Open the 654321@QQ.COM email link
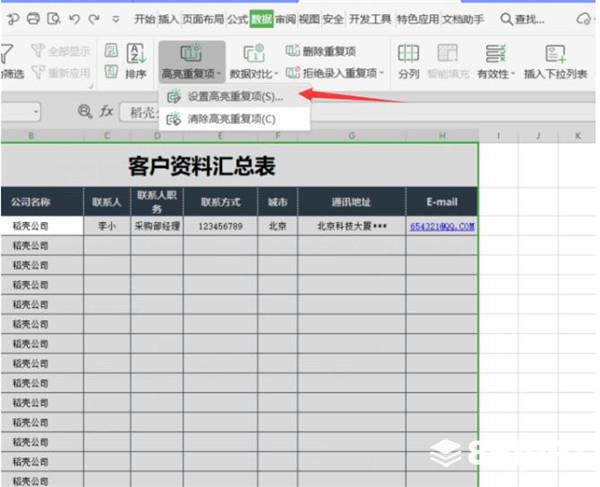600x487 pixels. click(x=442, y=226)
